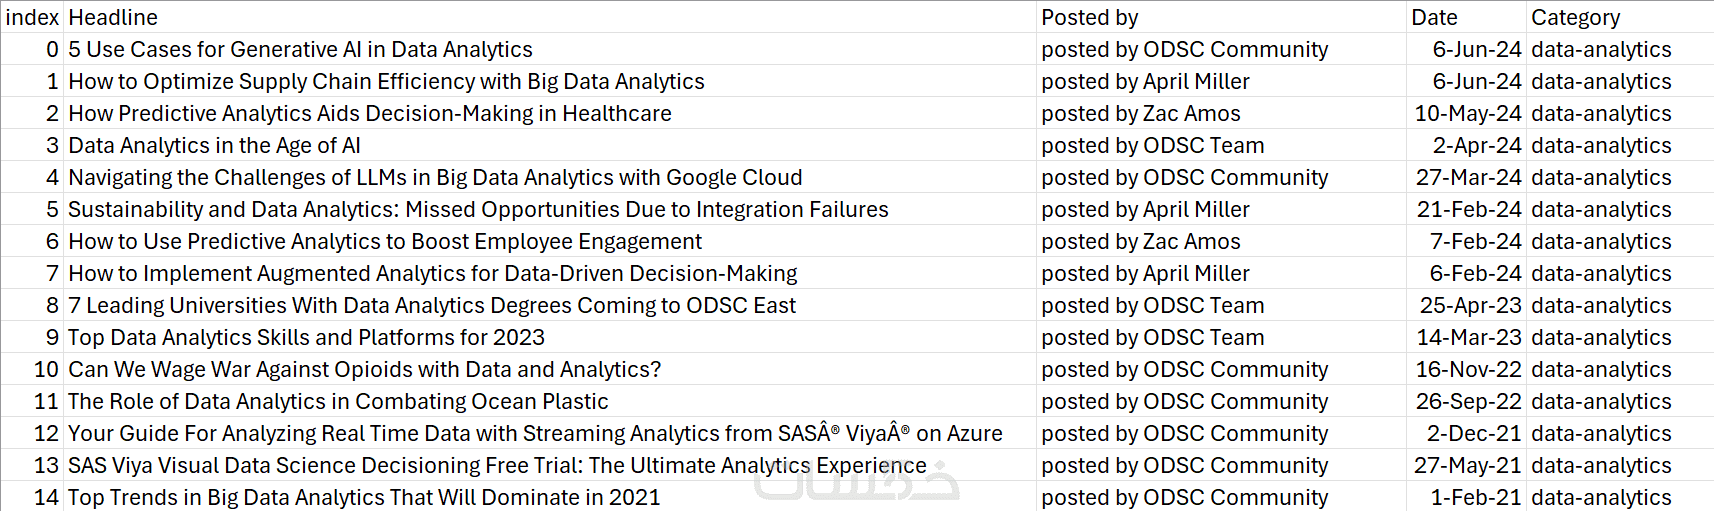Click the date cell 2-Dec-21
The width and height of the screenshot is (1714, 511).
click(x=1473, y=433)
